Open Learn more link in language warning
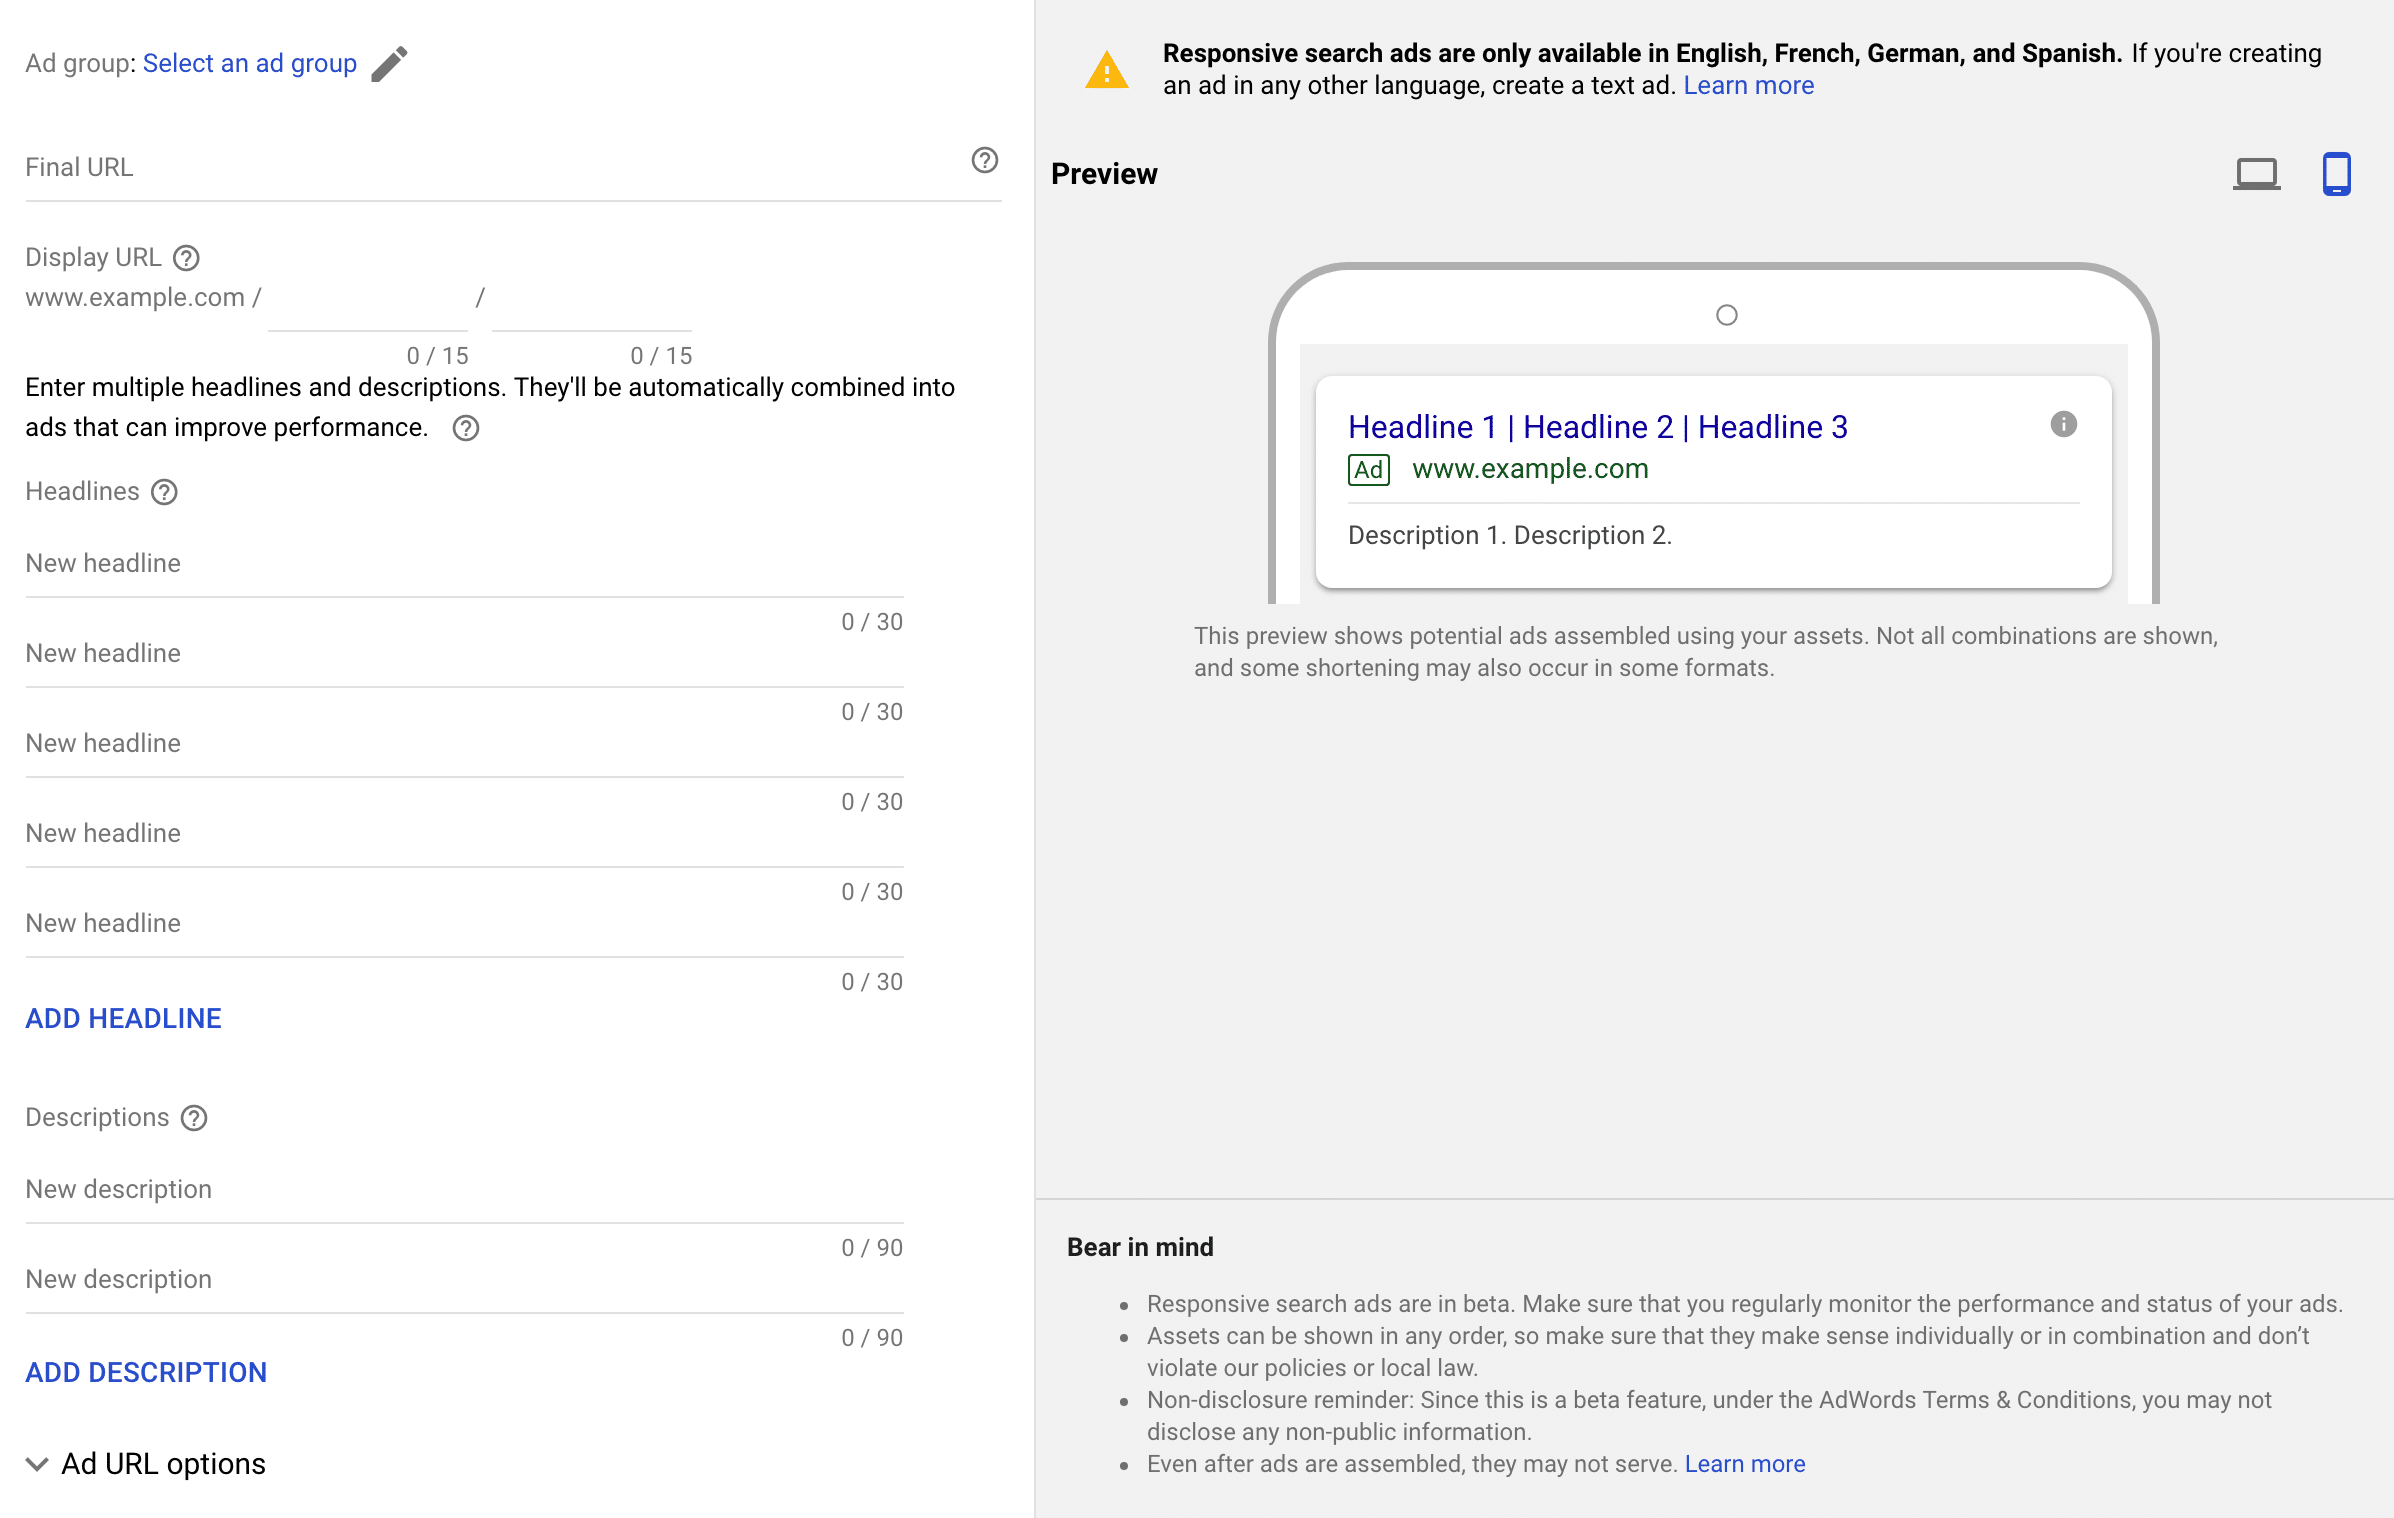 click(1748, 85)
